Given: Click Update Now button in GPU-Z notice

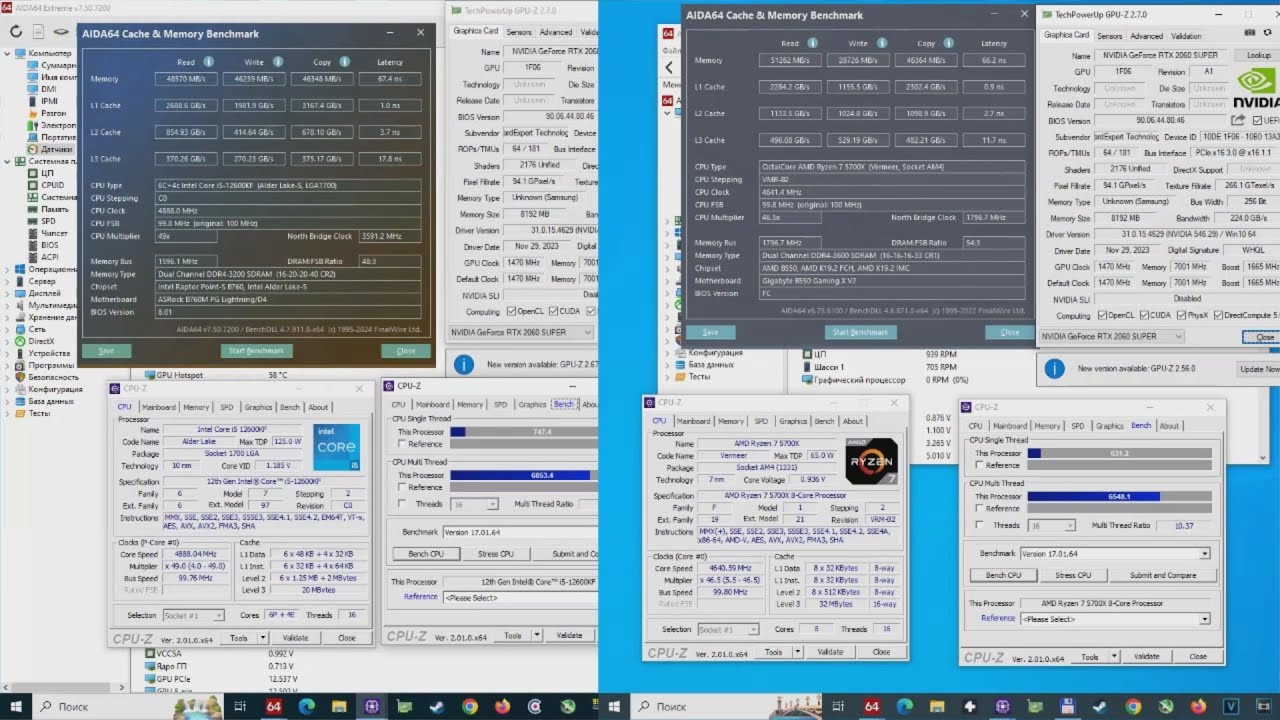Looking at the screenshot, I should click(1260, 369).
